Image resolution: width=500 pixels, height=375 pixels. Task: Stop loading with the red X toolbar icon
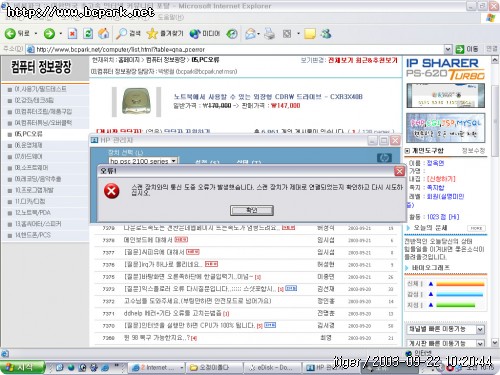pyautogui.click(x=72, y=34)
